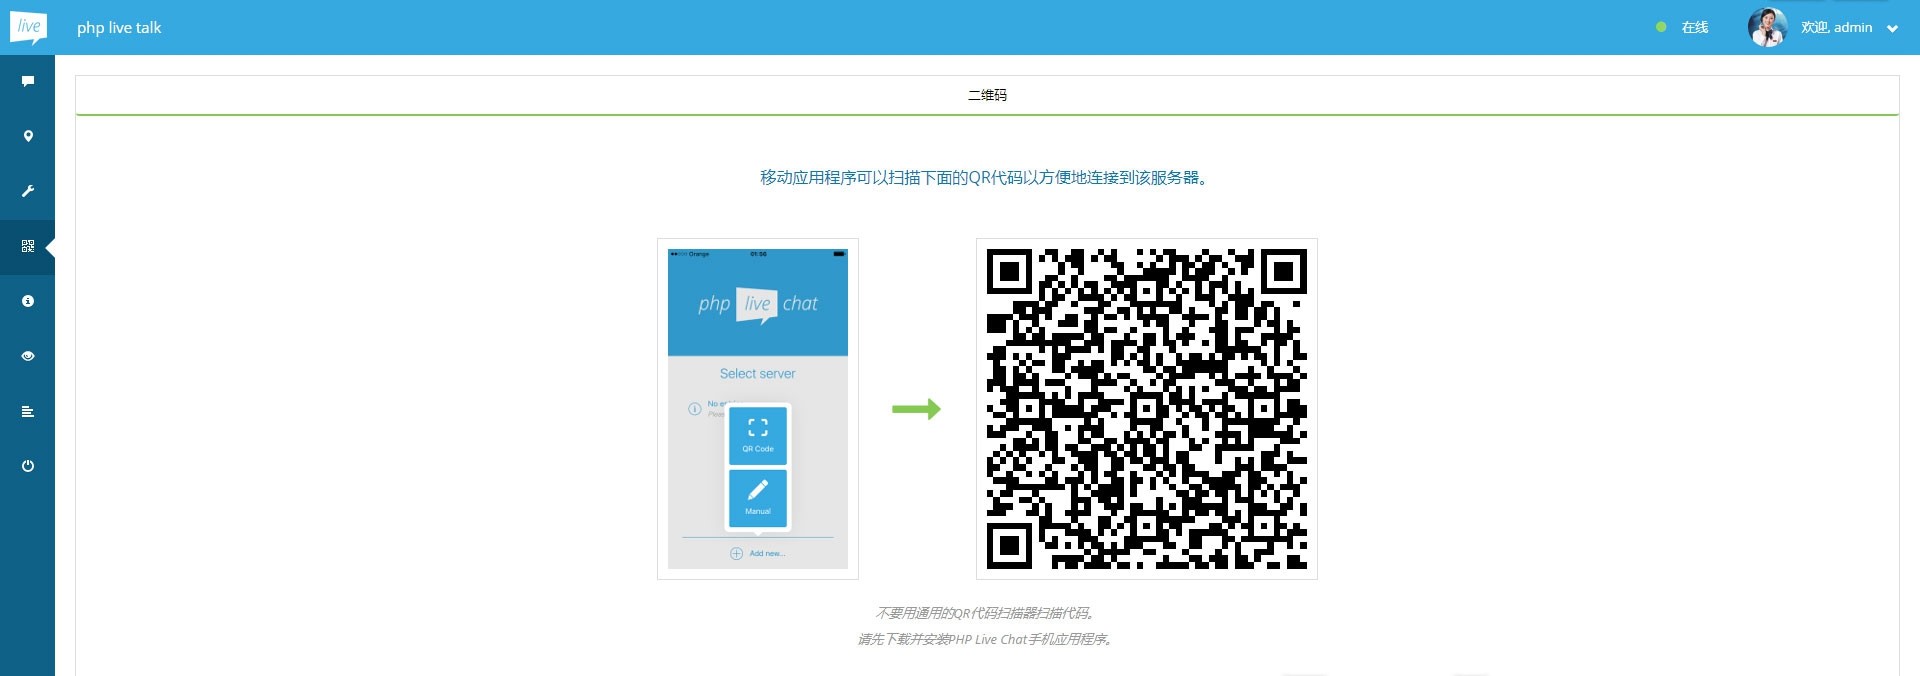Screen dimensions: 1920x676
Task: Open the info circle sidebar icon
Action: 28,301
